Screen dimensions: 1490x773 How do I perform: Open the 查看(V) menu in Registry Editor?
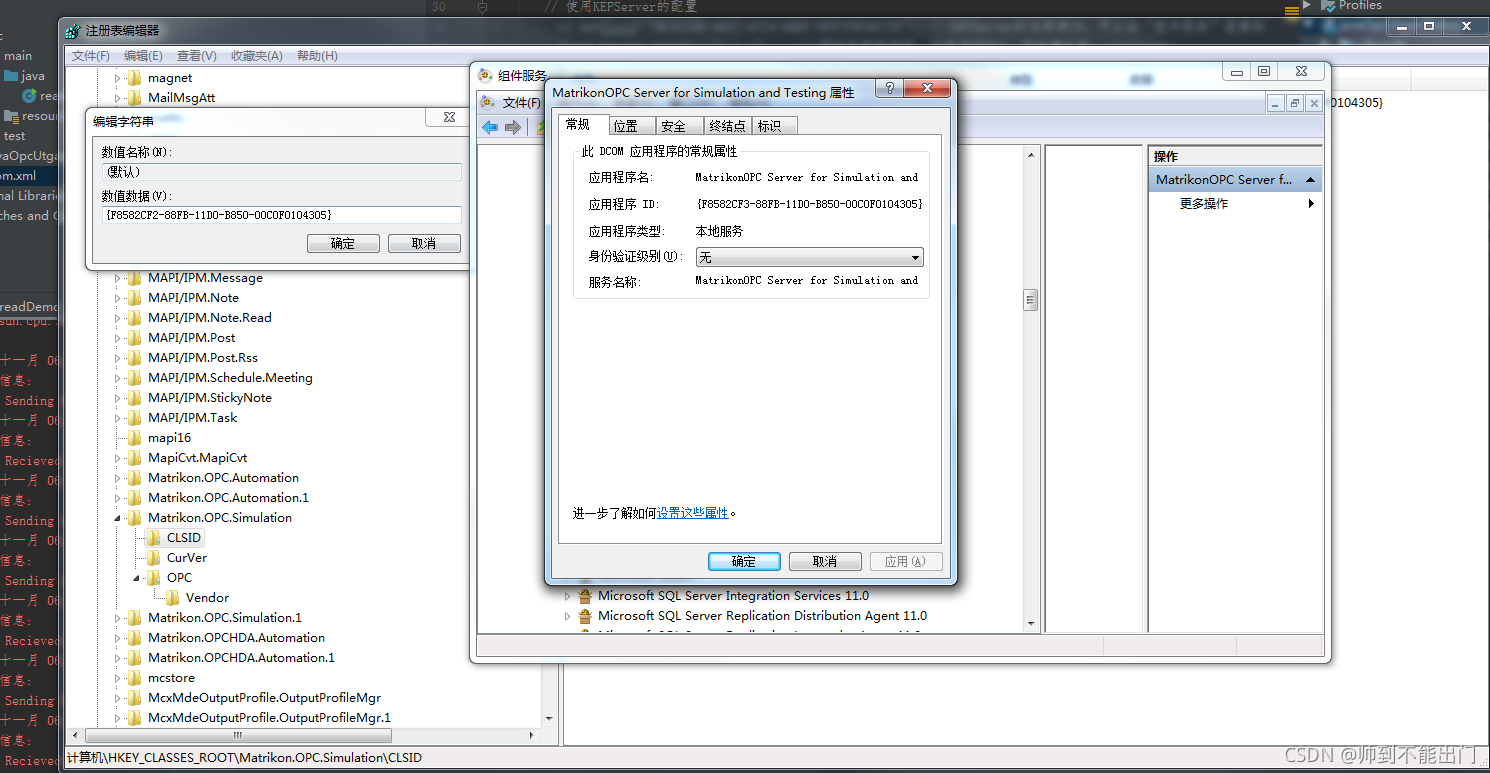[x=197, y=56]
